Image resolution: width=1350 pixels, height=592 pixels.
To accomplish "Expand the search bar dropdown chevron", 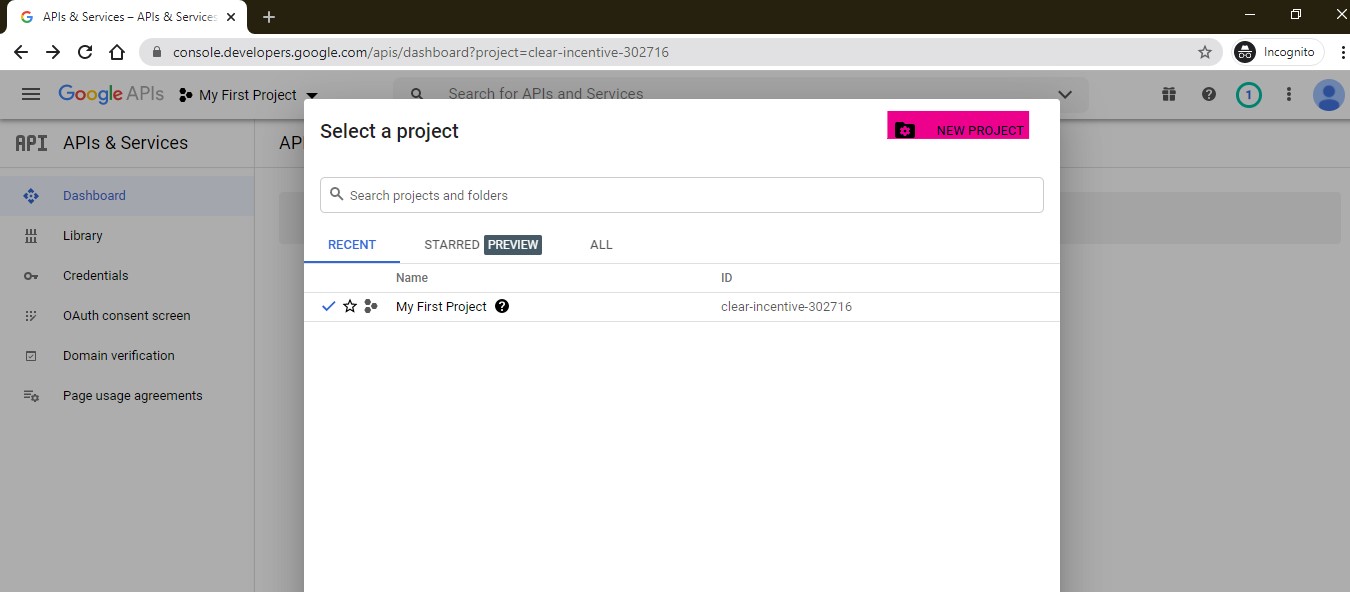I will tap(1065, 94).
